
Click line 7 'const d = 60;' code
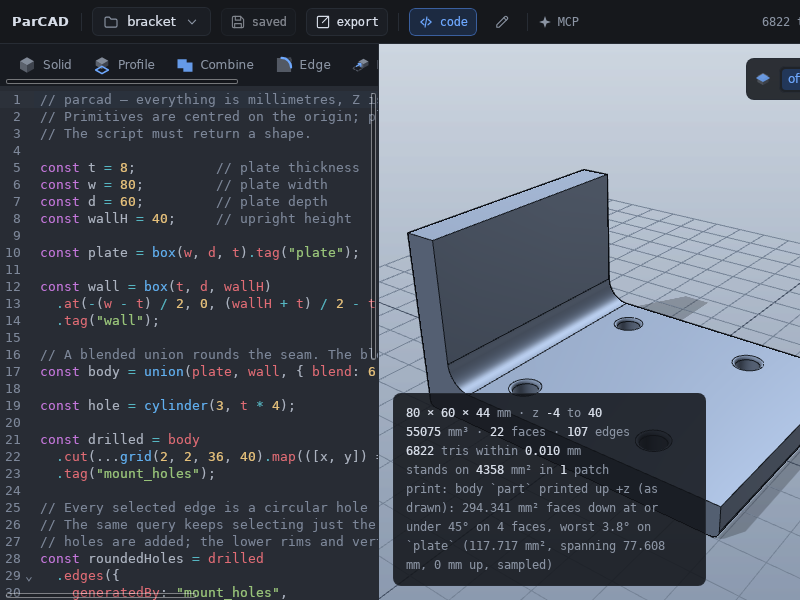click(x=91, y=202)
